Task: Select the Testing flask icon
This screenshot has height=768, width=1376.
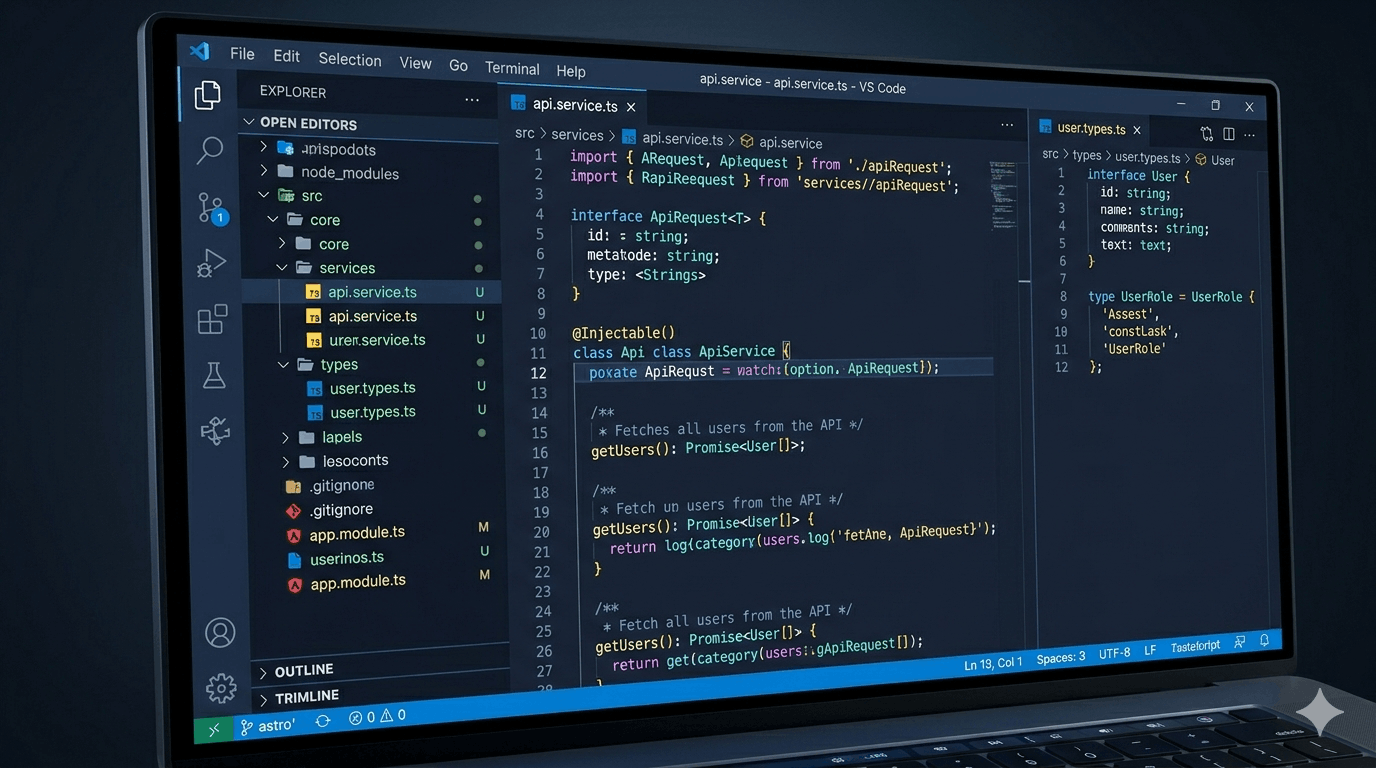Action: [x=213, y=375]
